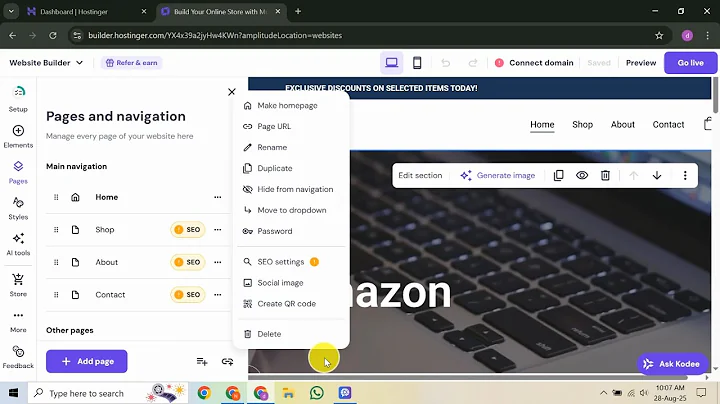Open AI tools in the sidebar
Screen dimensions: 720x404
[x=18, y=244]
